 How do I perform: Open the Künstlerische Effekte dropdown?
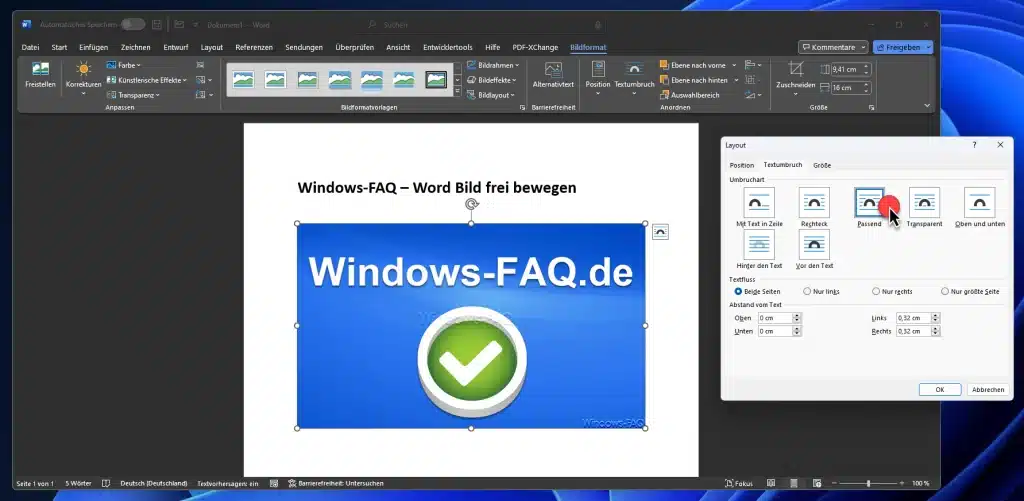click(x=146, y=80)
